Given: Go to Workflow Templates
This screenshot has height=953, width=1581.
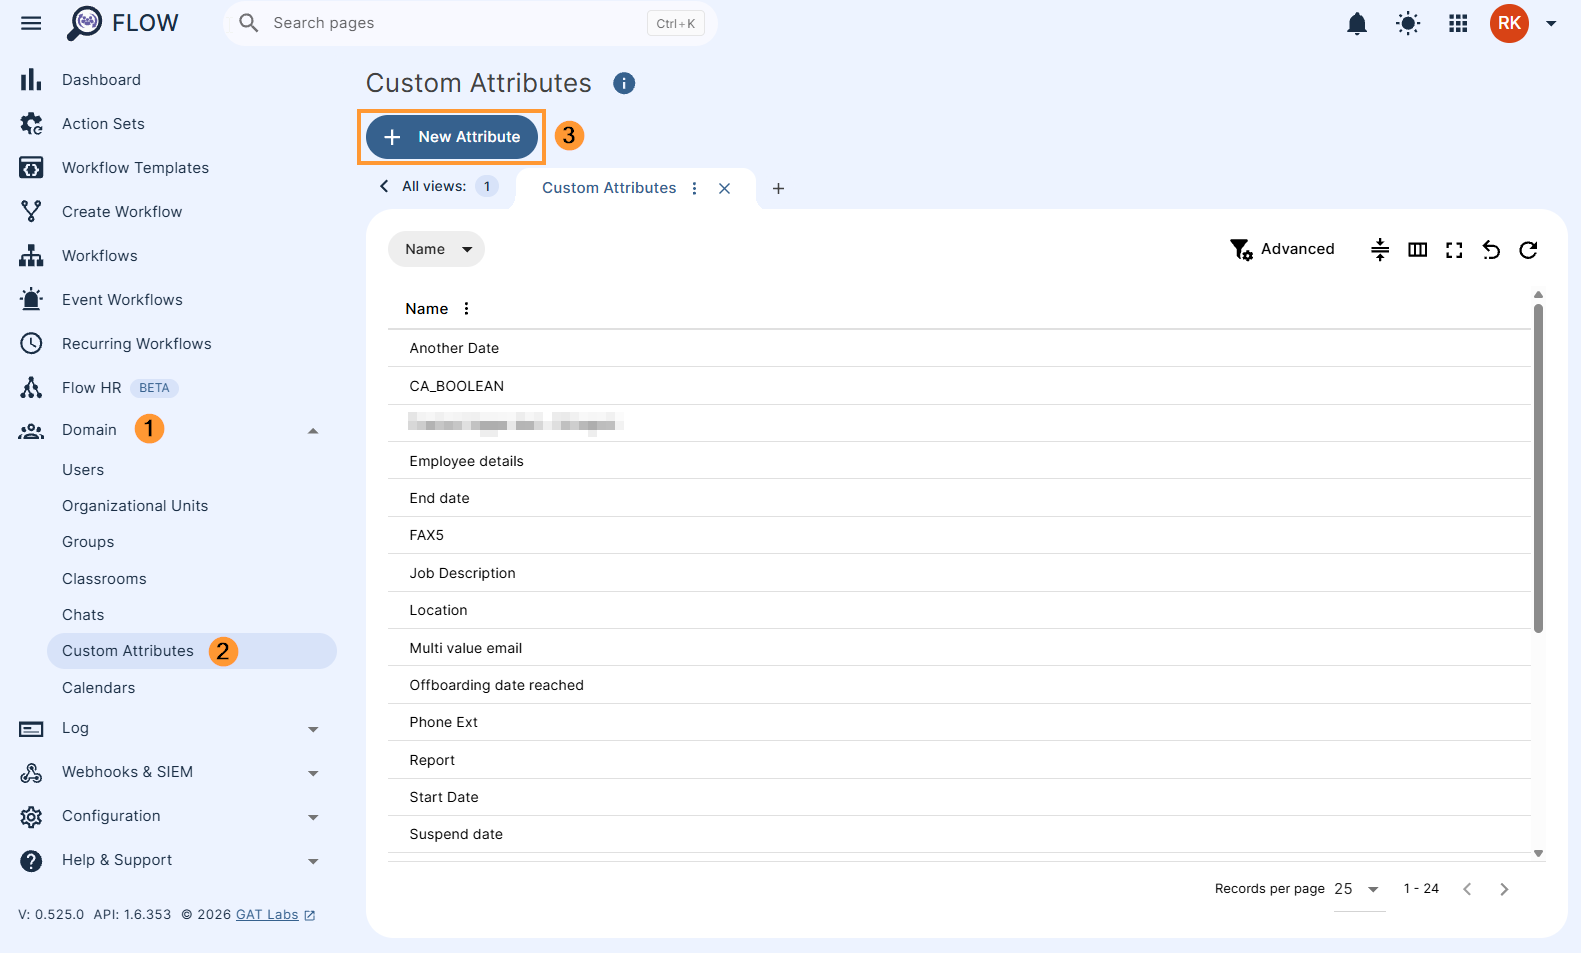Looking at the screenshot, I should pyautogui.click(x=135, y=168).
